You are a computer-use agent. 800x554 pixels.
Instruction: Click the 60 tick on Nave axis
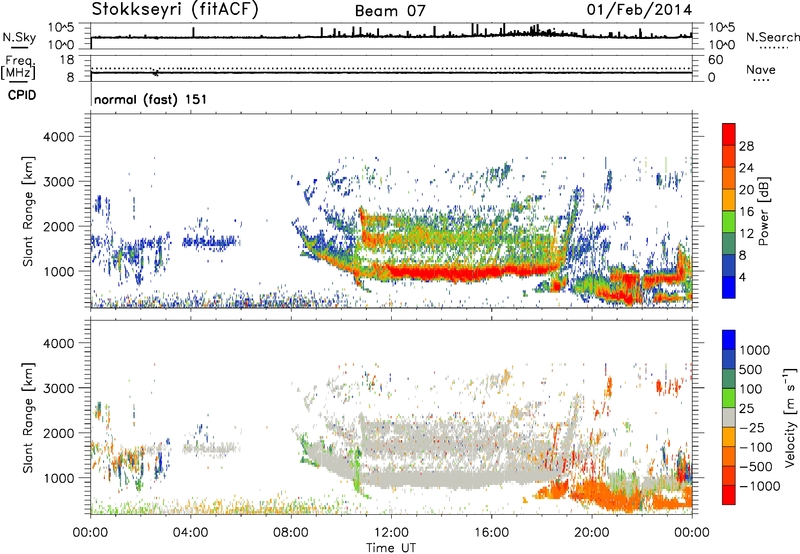coord(715,60)
